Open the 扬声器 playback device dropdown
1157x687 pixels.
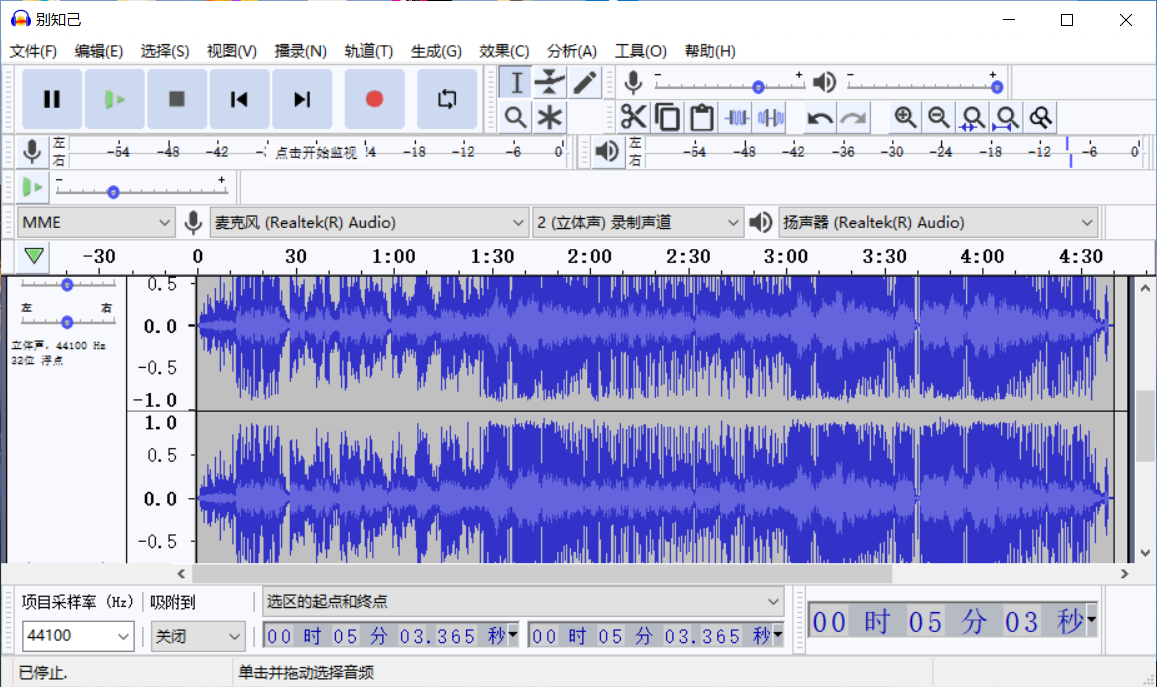click(x=938, y=222)
